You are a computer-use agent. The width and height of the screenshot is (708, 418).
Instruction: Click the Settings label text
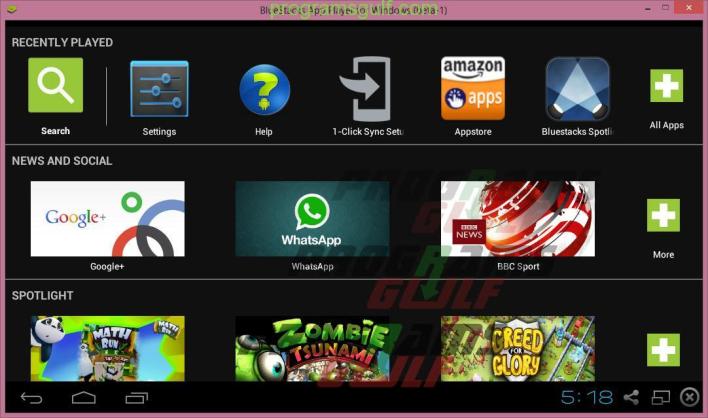[x=159, y=132]
